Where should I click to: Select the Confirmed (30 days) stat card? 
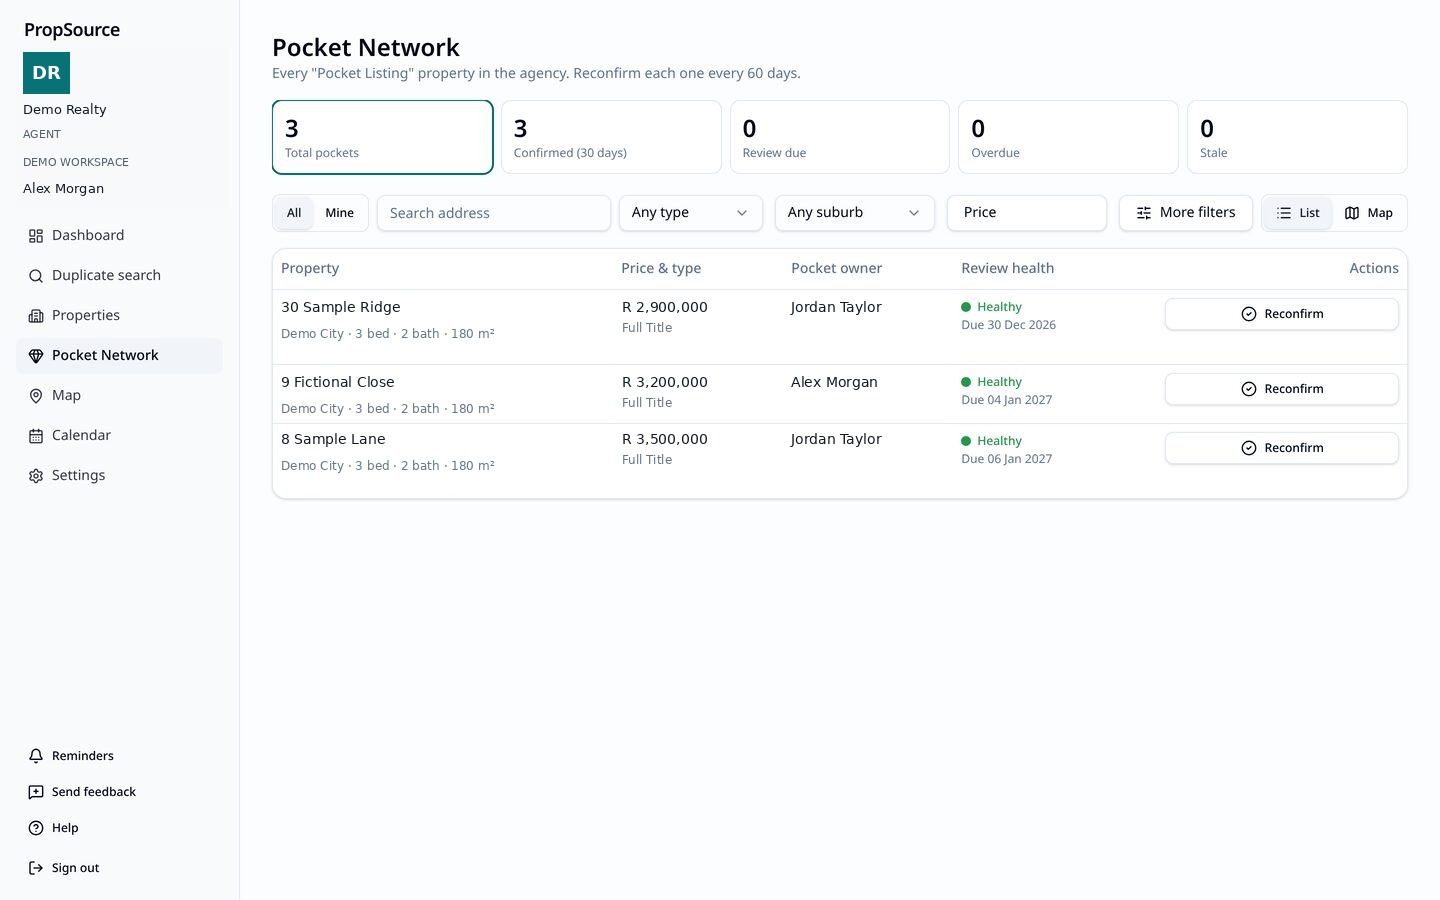tap(611, 137)
